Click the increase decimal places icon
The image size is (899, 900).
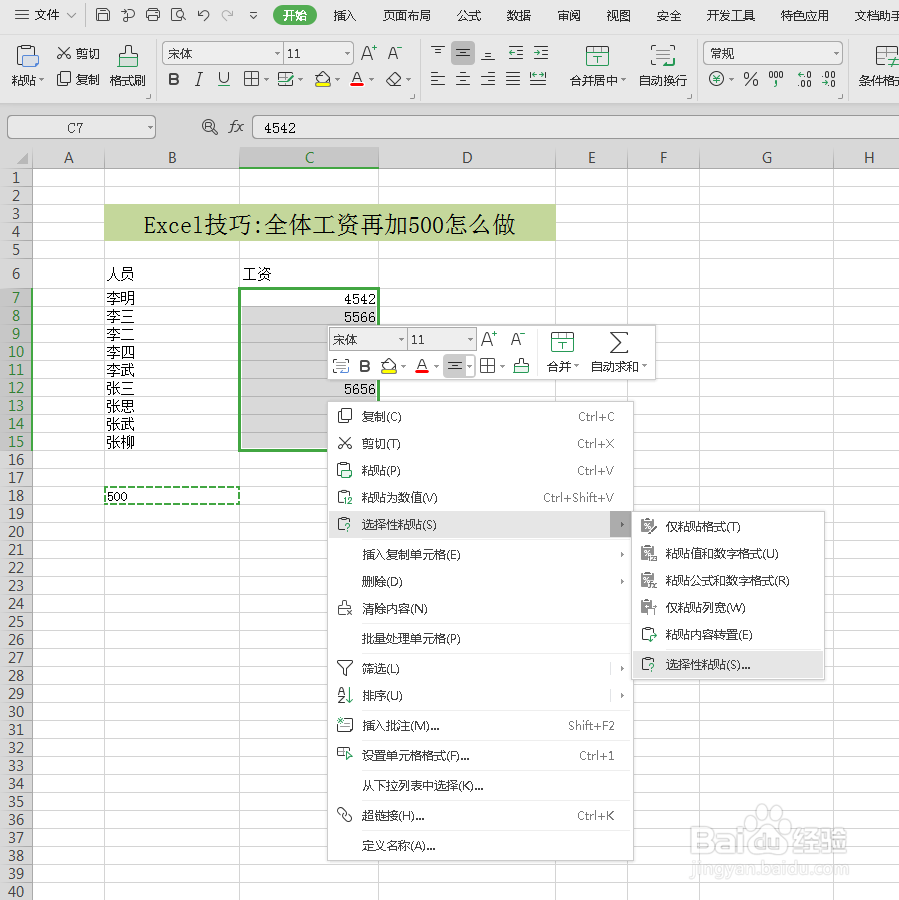[805, 79]
